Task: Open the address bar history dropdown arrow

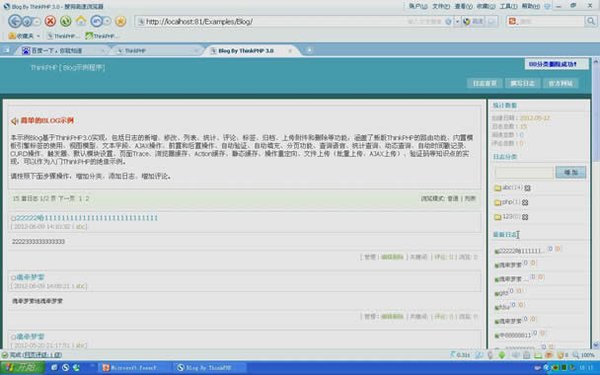Action: [x=457, y=21]
